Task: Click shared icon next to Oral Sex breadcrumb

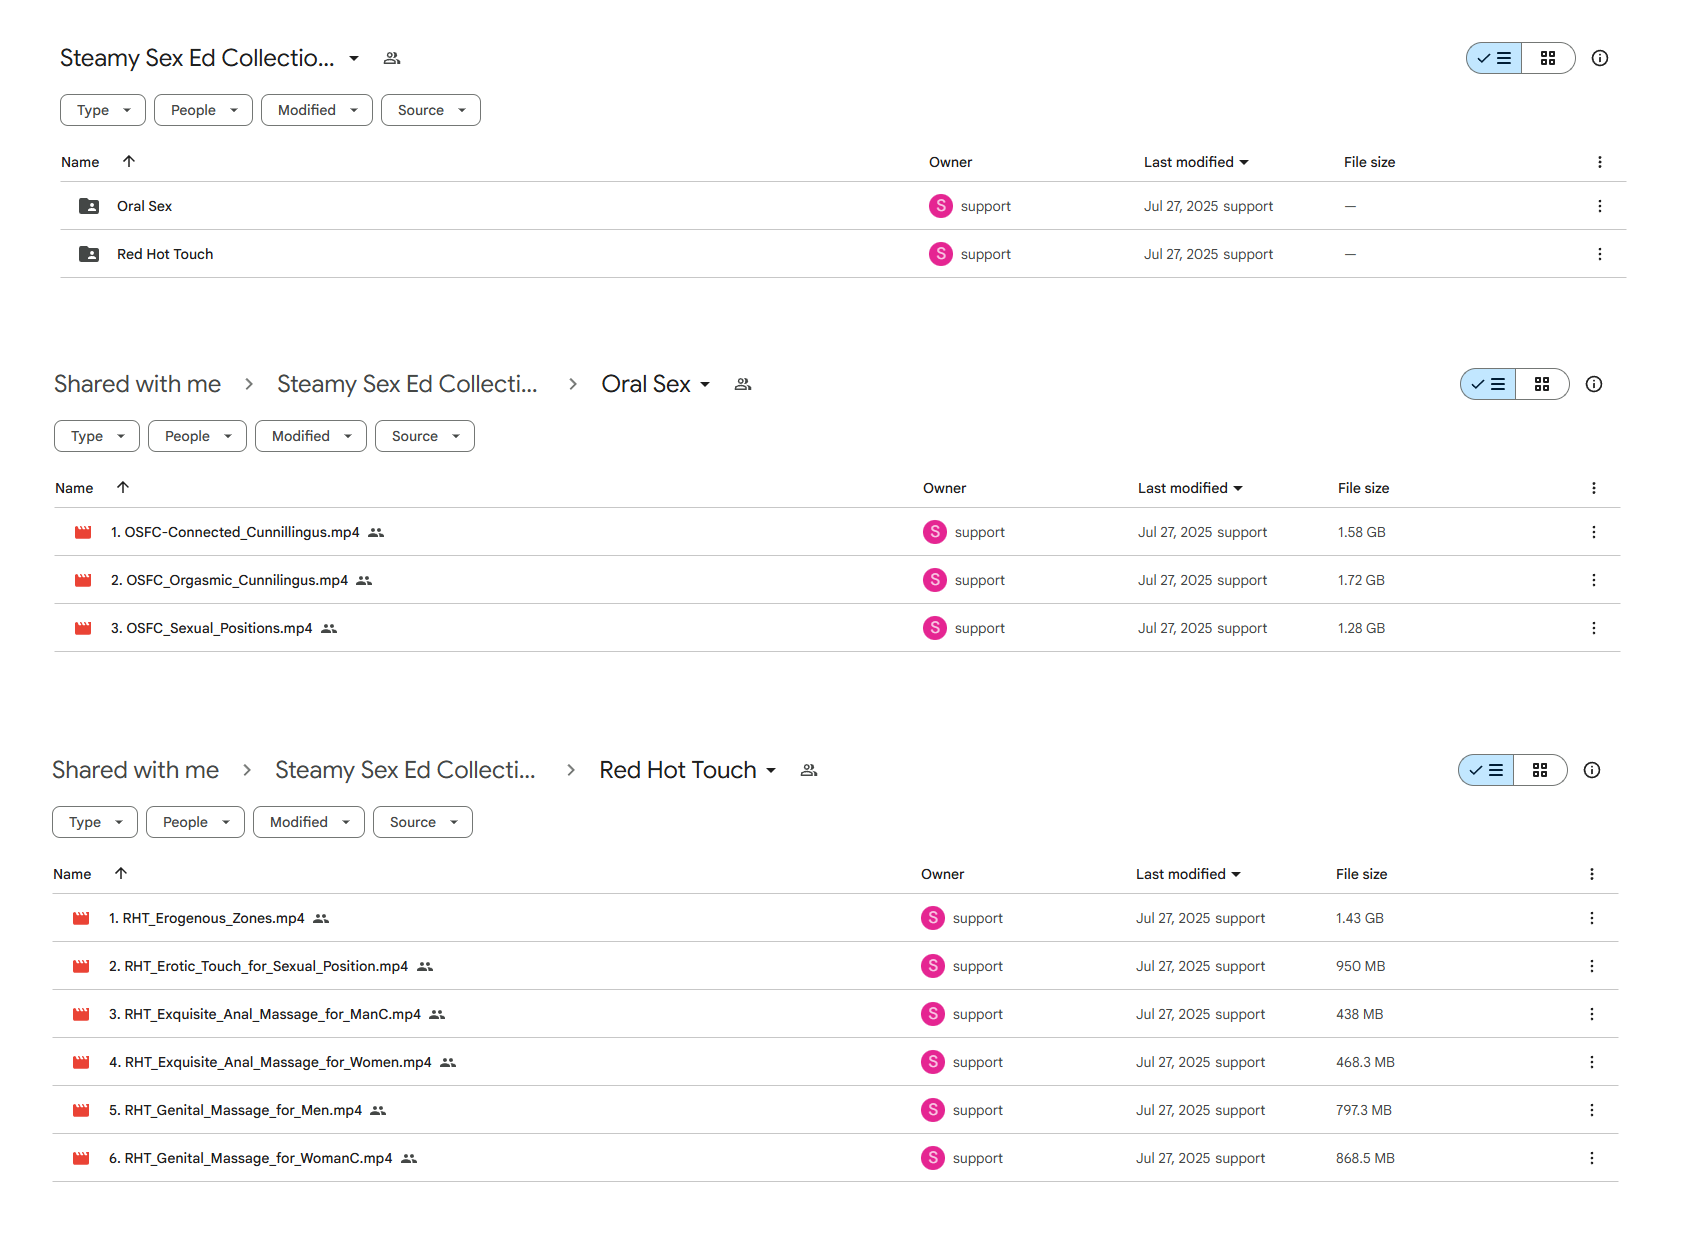Action: (x=742, y=384)
